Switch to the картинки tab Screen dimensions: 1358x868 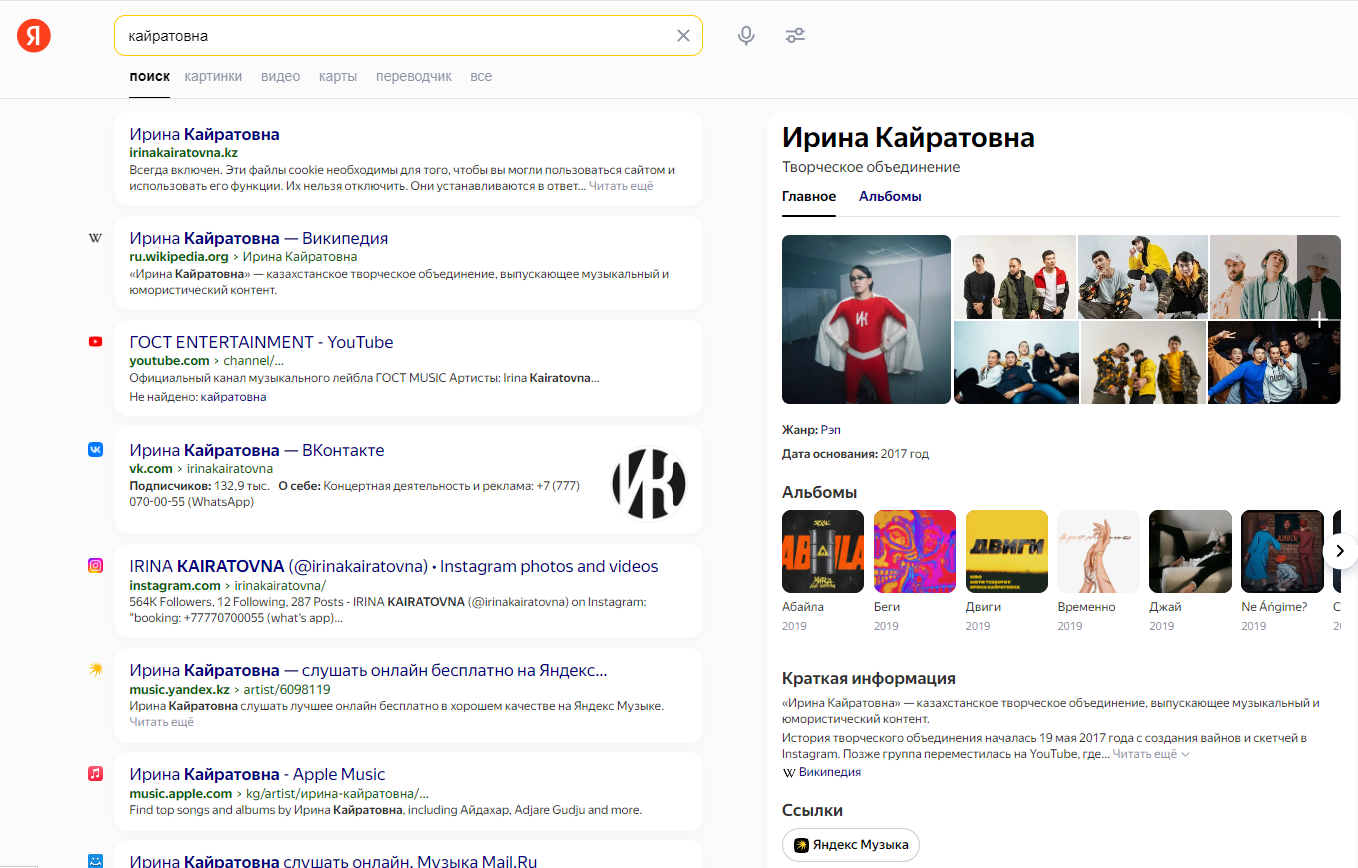click(x=213, y=76)
